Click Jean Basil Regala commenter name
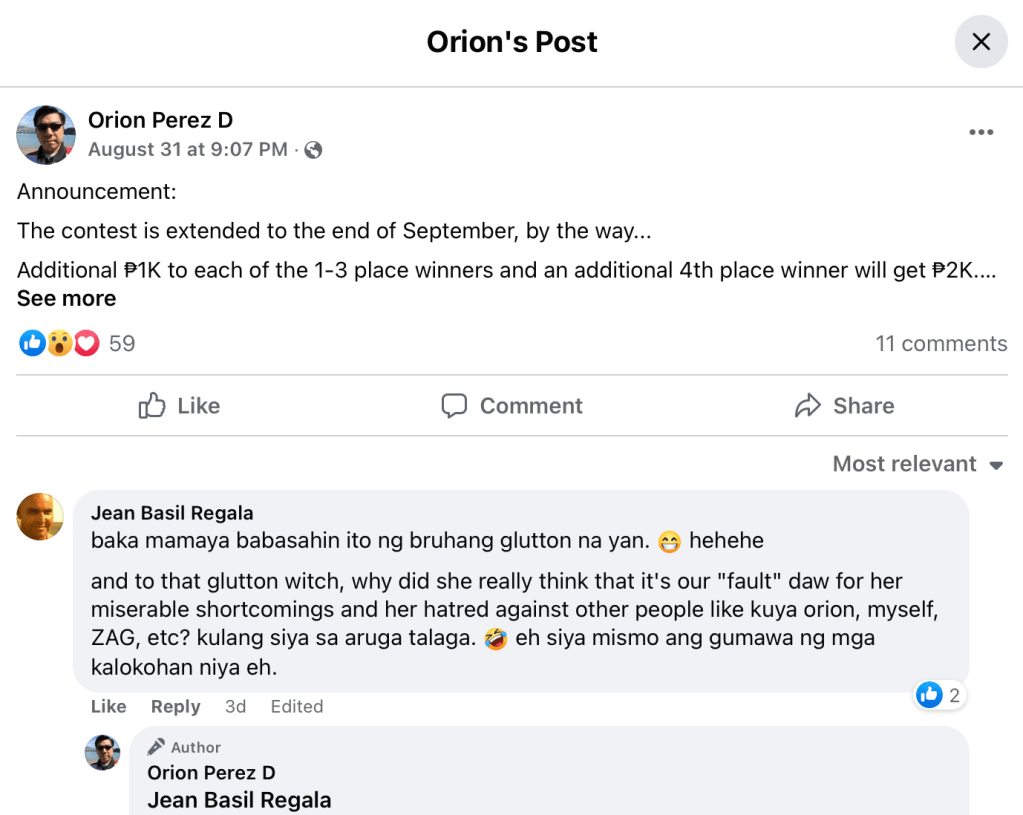Screen dimensions: 1023x815 [x=172, y=513]
